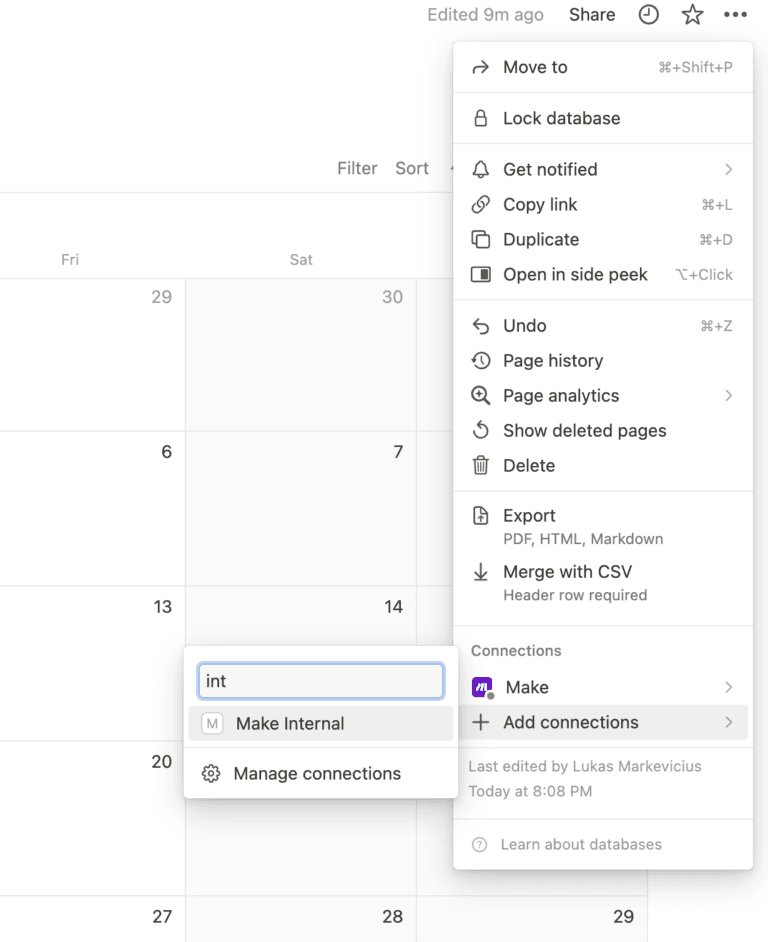Choose Merge with CSV option
The height and width of the screenshot is (942, 768).
pyautogui.click(x=567, y=572)
